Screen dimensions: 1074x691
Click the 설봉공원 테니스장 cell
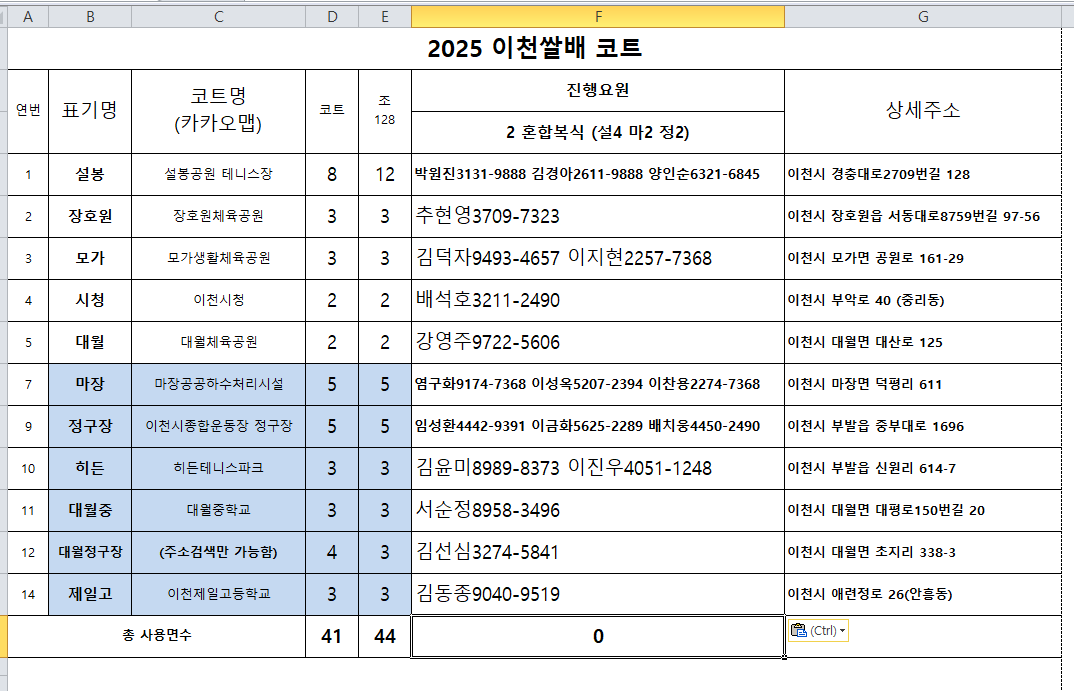pyautogui.click(x=218, y=174)
